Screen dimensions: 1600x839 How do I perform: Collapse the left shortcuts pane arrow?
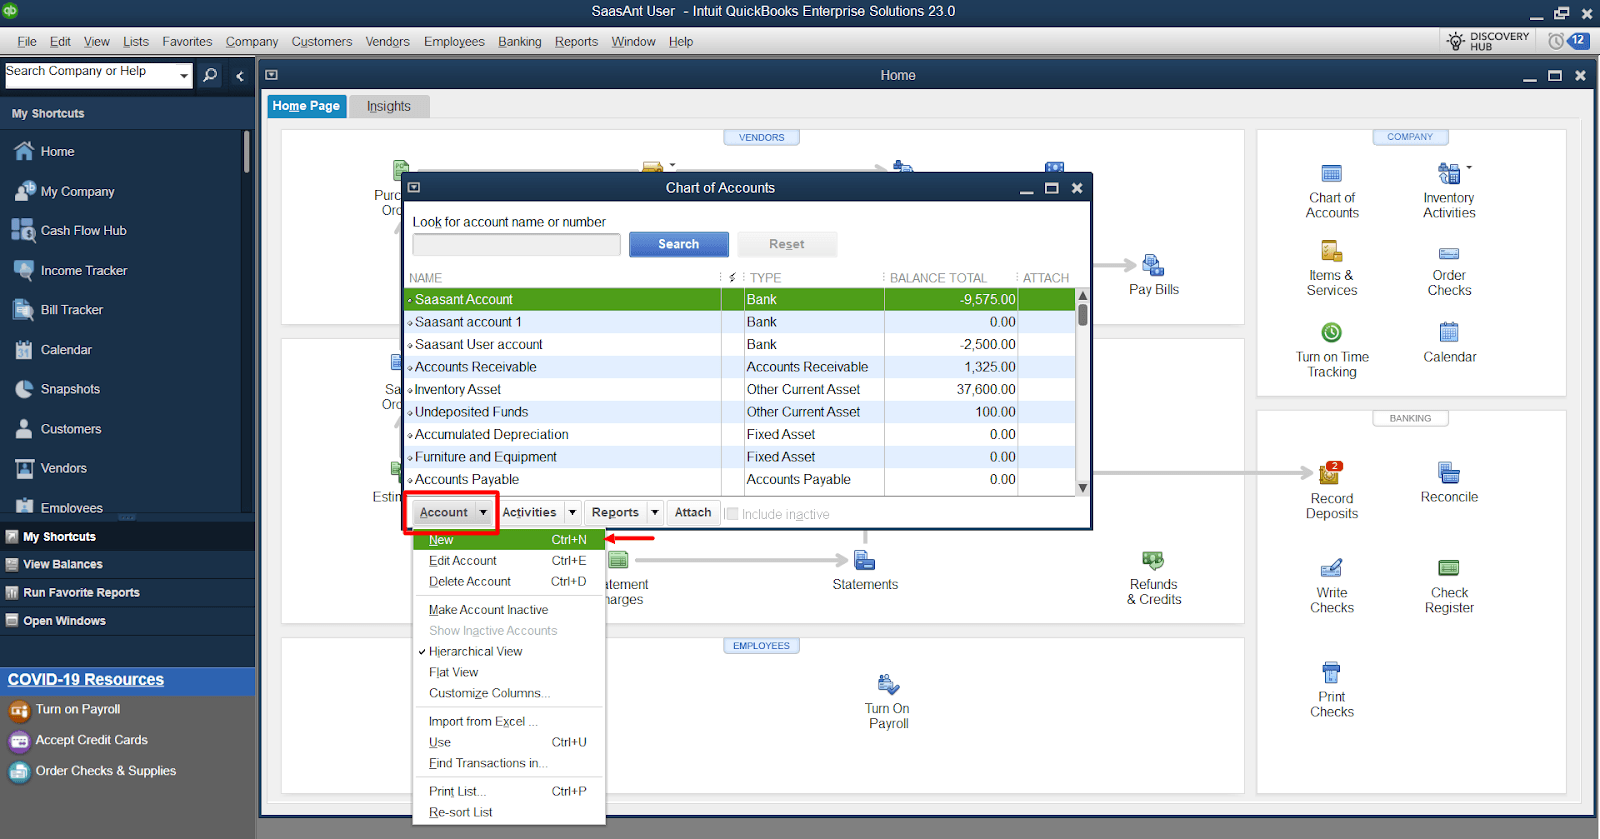click(x=240, y=75)
